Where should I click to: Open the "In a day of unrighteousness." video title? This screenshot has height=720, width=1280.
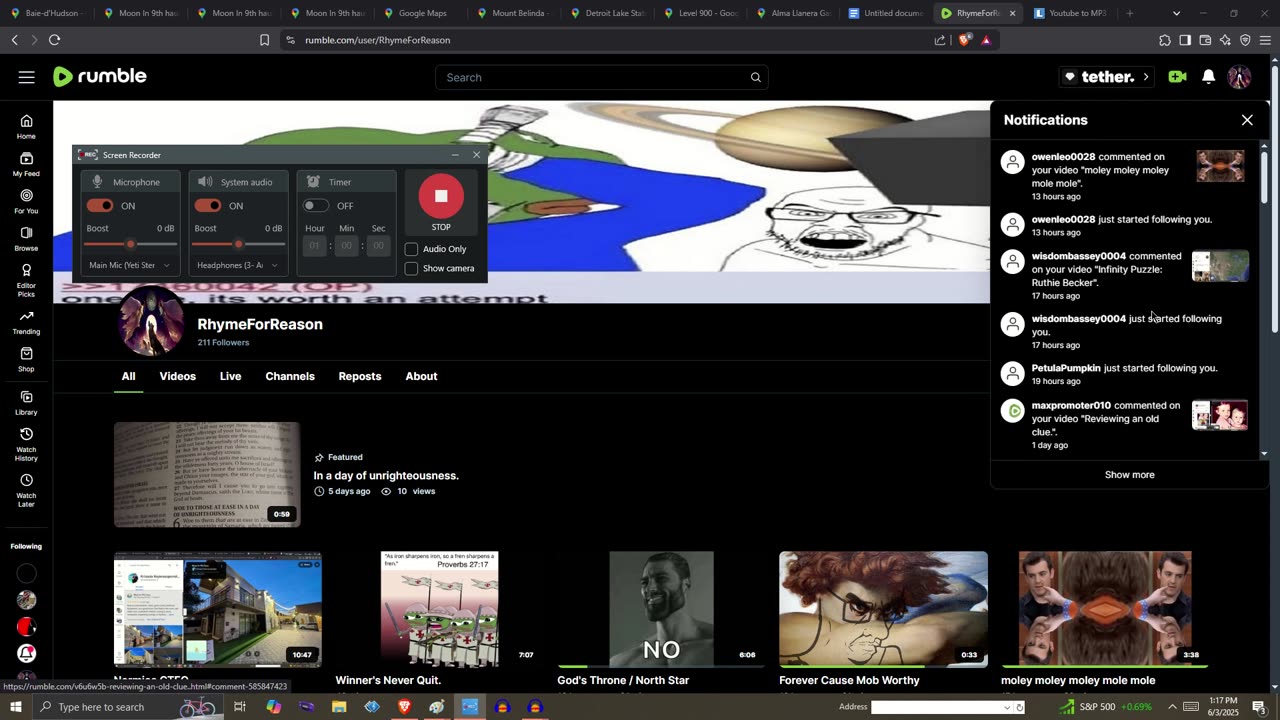pos(386,476)
